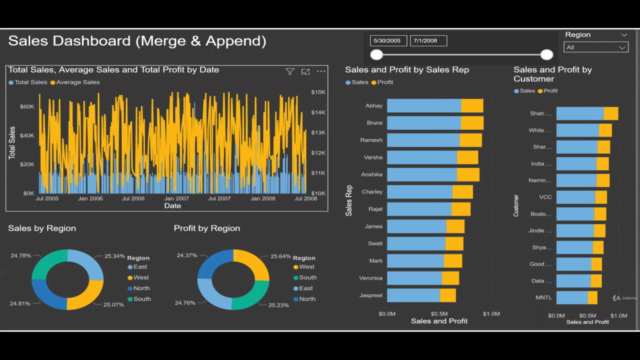The height and width of the screenshot is (360, 640).
Task: Select the right date slider handle
Action: click(x=547, y=54)
